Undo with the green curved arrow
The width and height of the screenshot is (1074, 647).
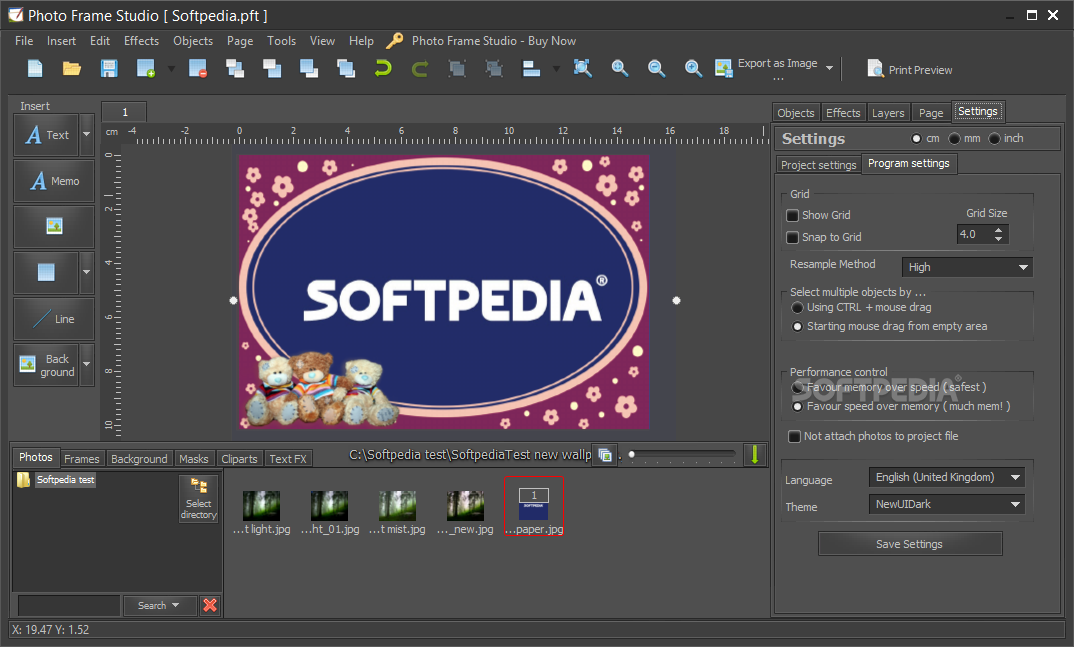(x=383, y=68)
